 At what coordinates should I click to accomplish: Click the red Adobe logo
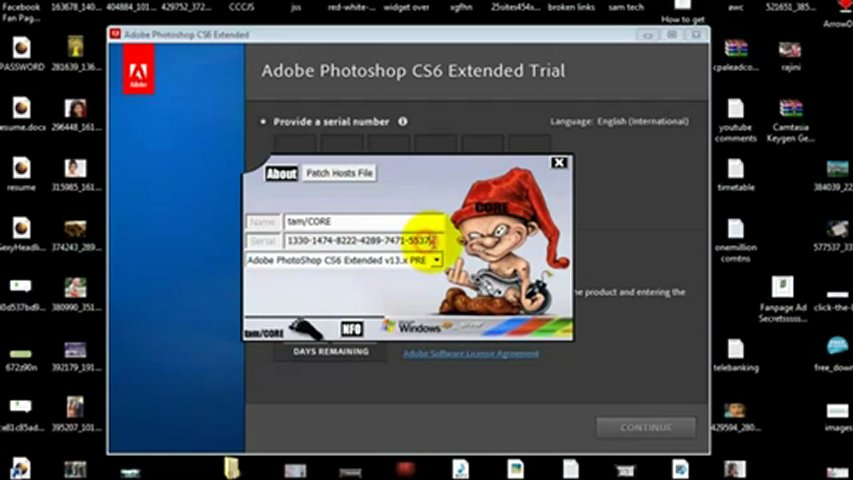pos(138,70)
